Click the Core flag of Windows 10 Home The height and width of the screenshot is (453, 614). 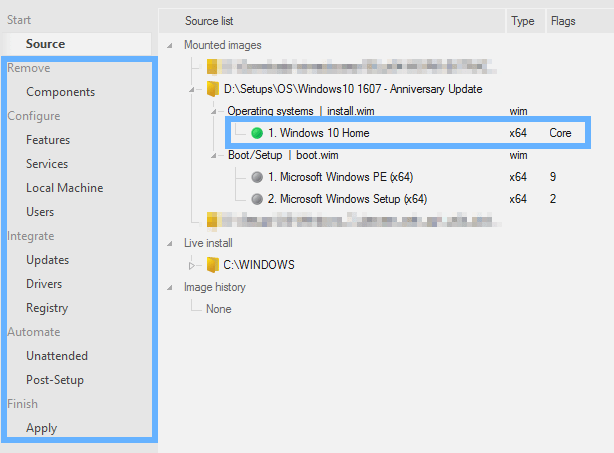(x=560, y=133)
